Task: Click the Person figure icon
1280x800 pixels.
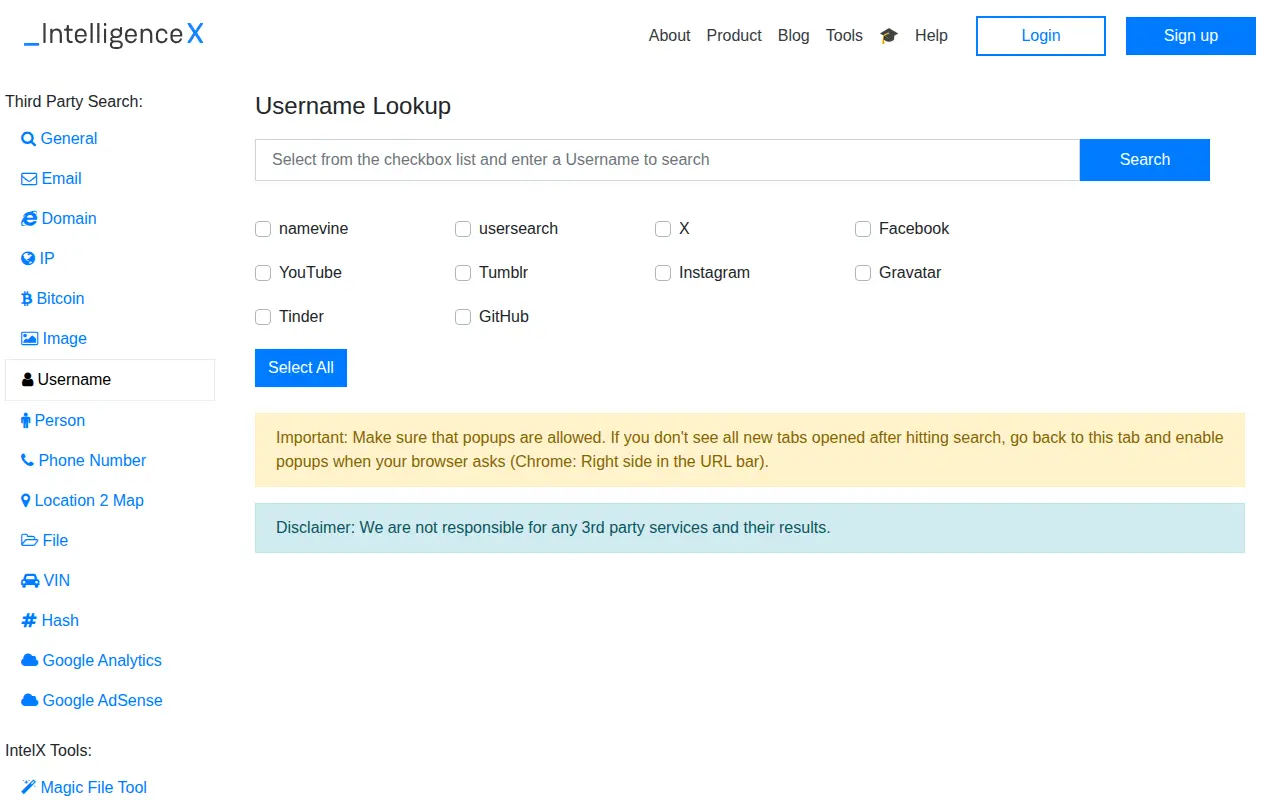Action: coord(26,421)
